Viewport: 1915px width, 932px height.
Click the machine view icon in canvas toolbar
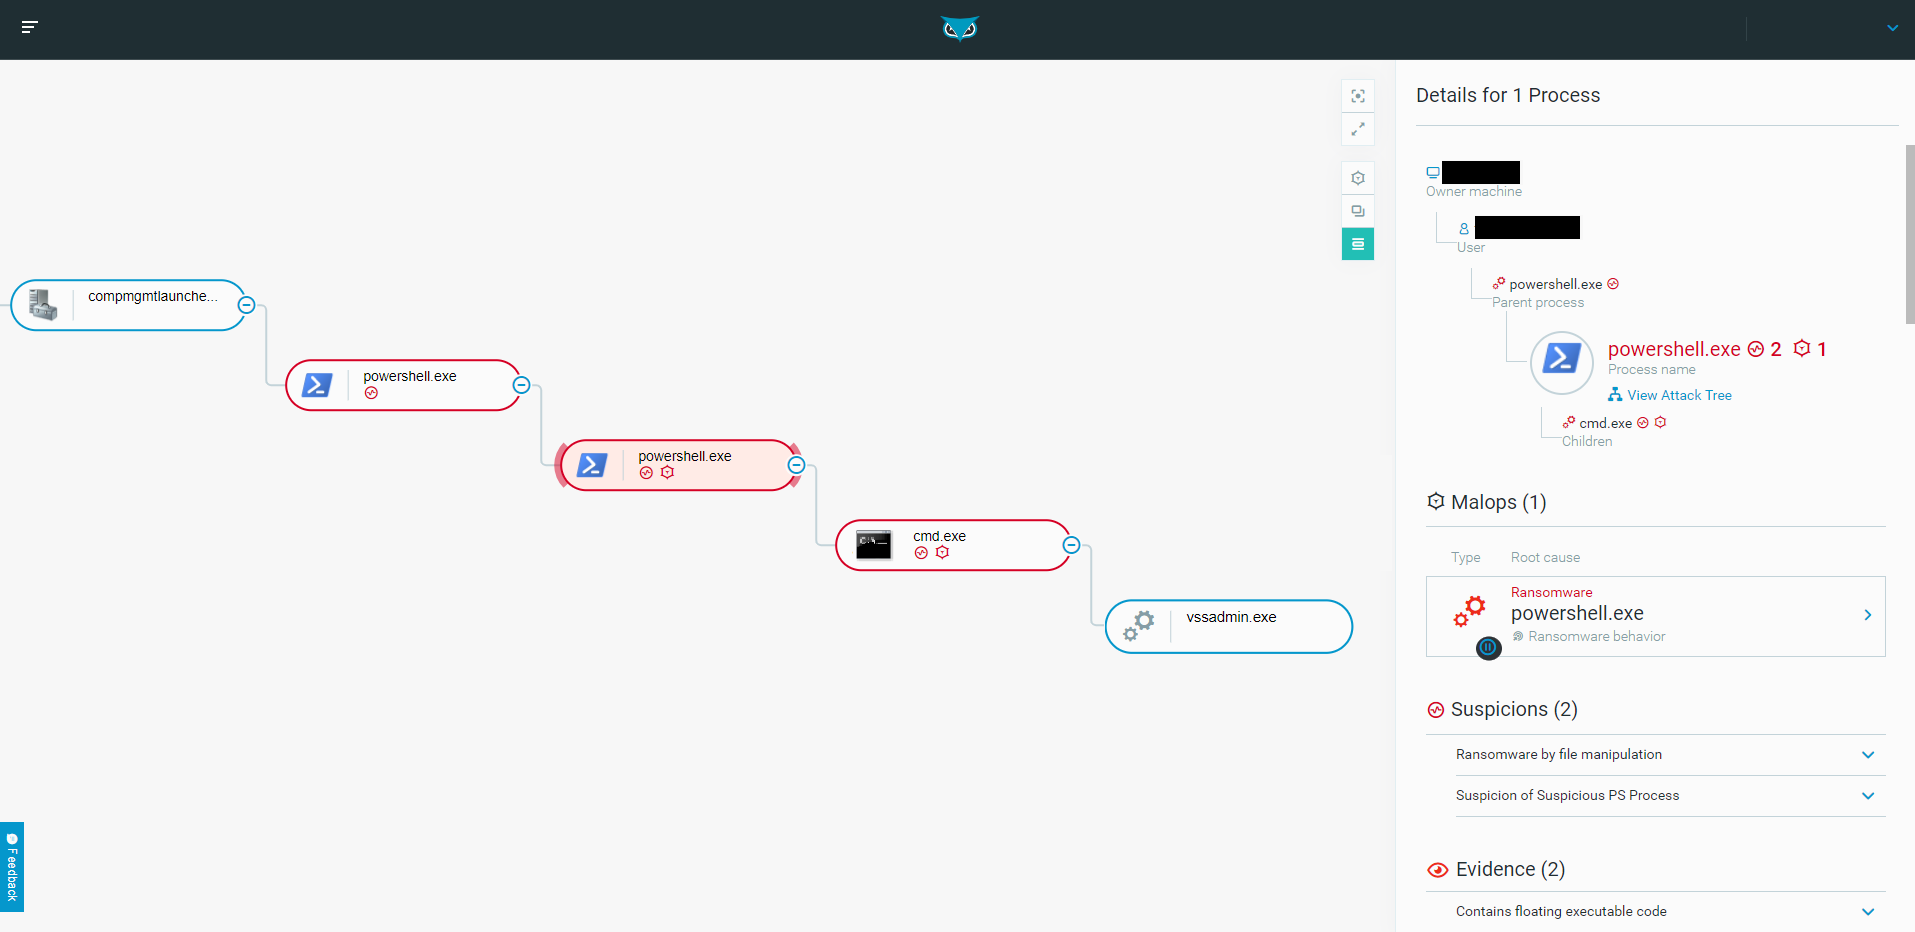(x=1357, y=211)
